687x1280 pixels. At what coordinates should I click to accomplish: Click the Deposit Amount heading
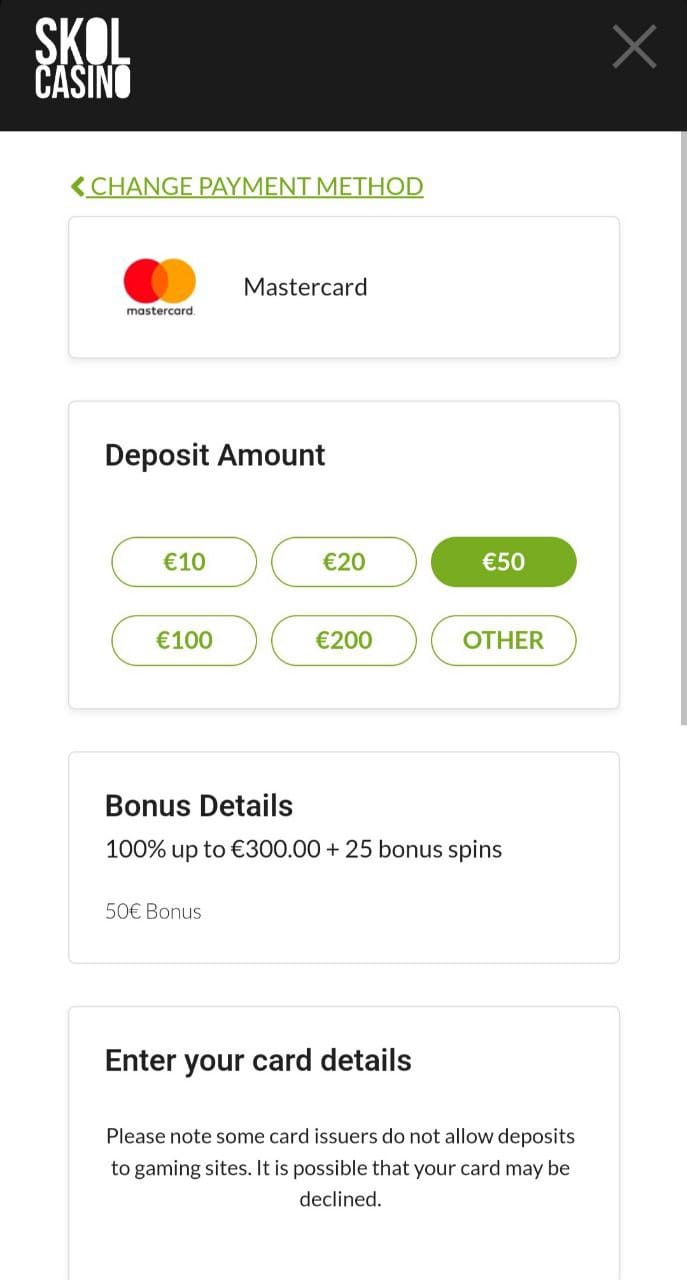pyautogui.click(x=215, y=455)
